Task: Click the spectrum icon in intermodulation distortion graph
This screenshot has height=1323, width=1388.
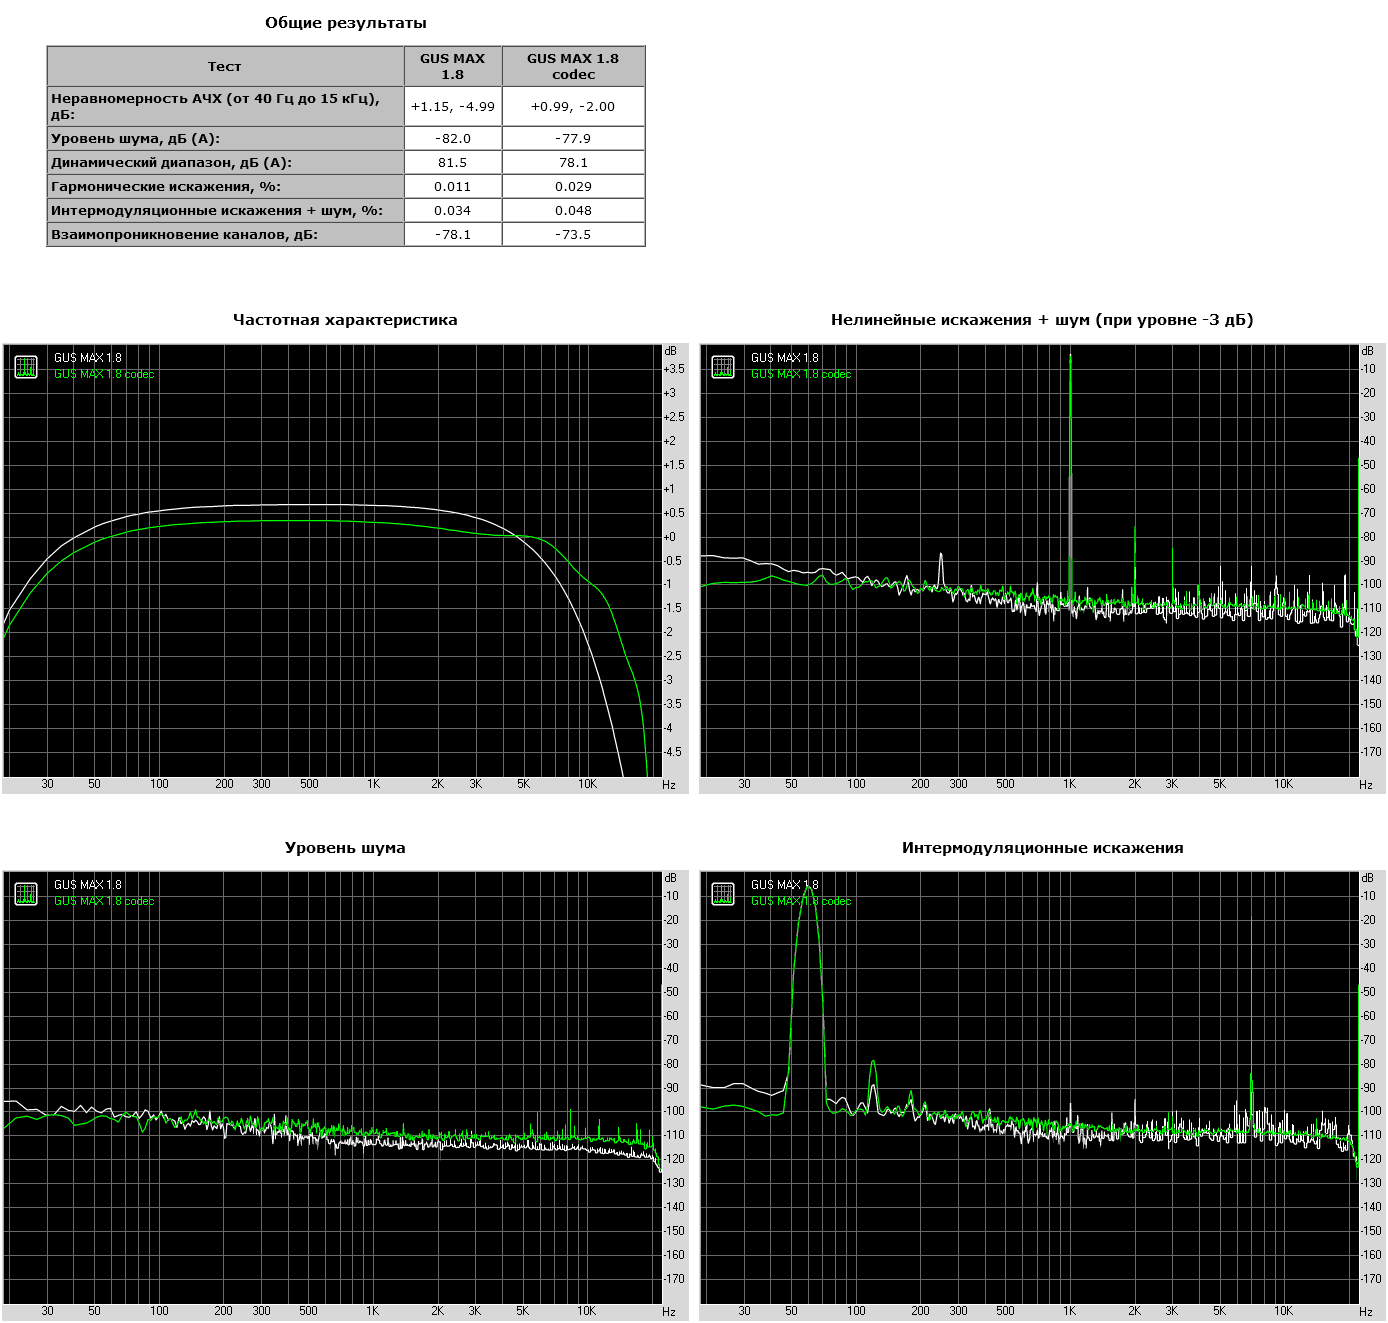Action: [x=723, y=894]
